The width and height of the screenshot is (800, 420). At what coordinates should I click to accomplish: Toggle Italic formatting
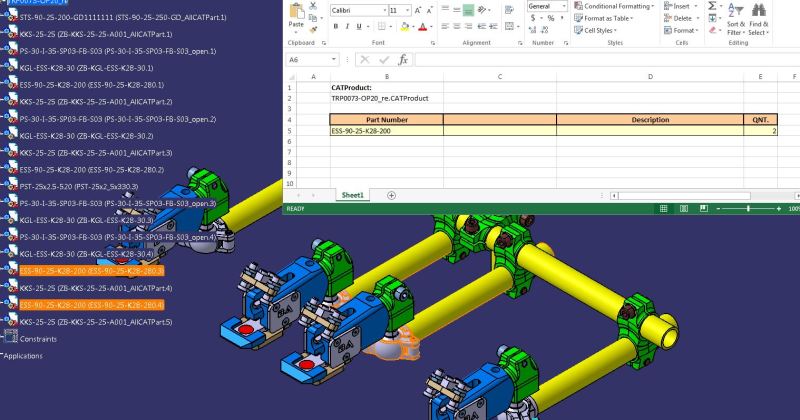(347, 27)
